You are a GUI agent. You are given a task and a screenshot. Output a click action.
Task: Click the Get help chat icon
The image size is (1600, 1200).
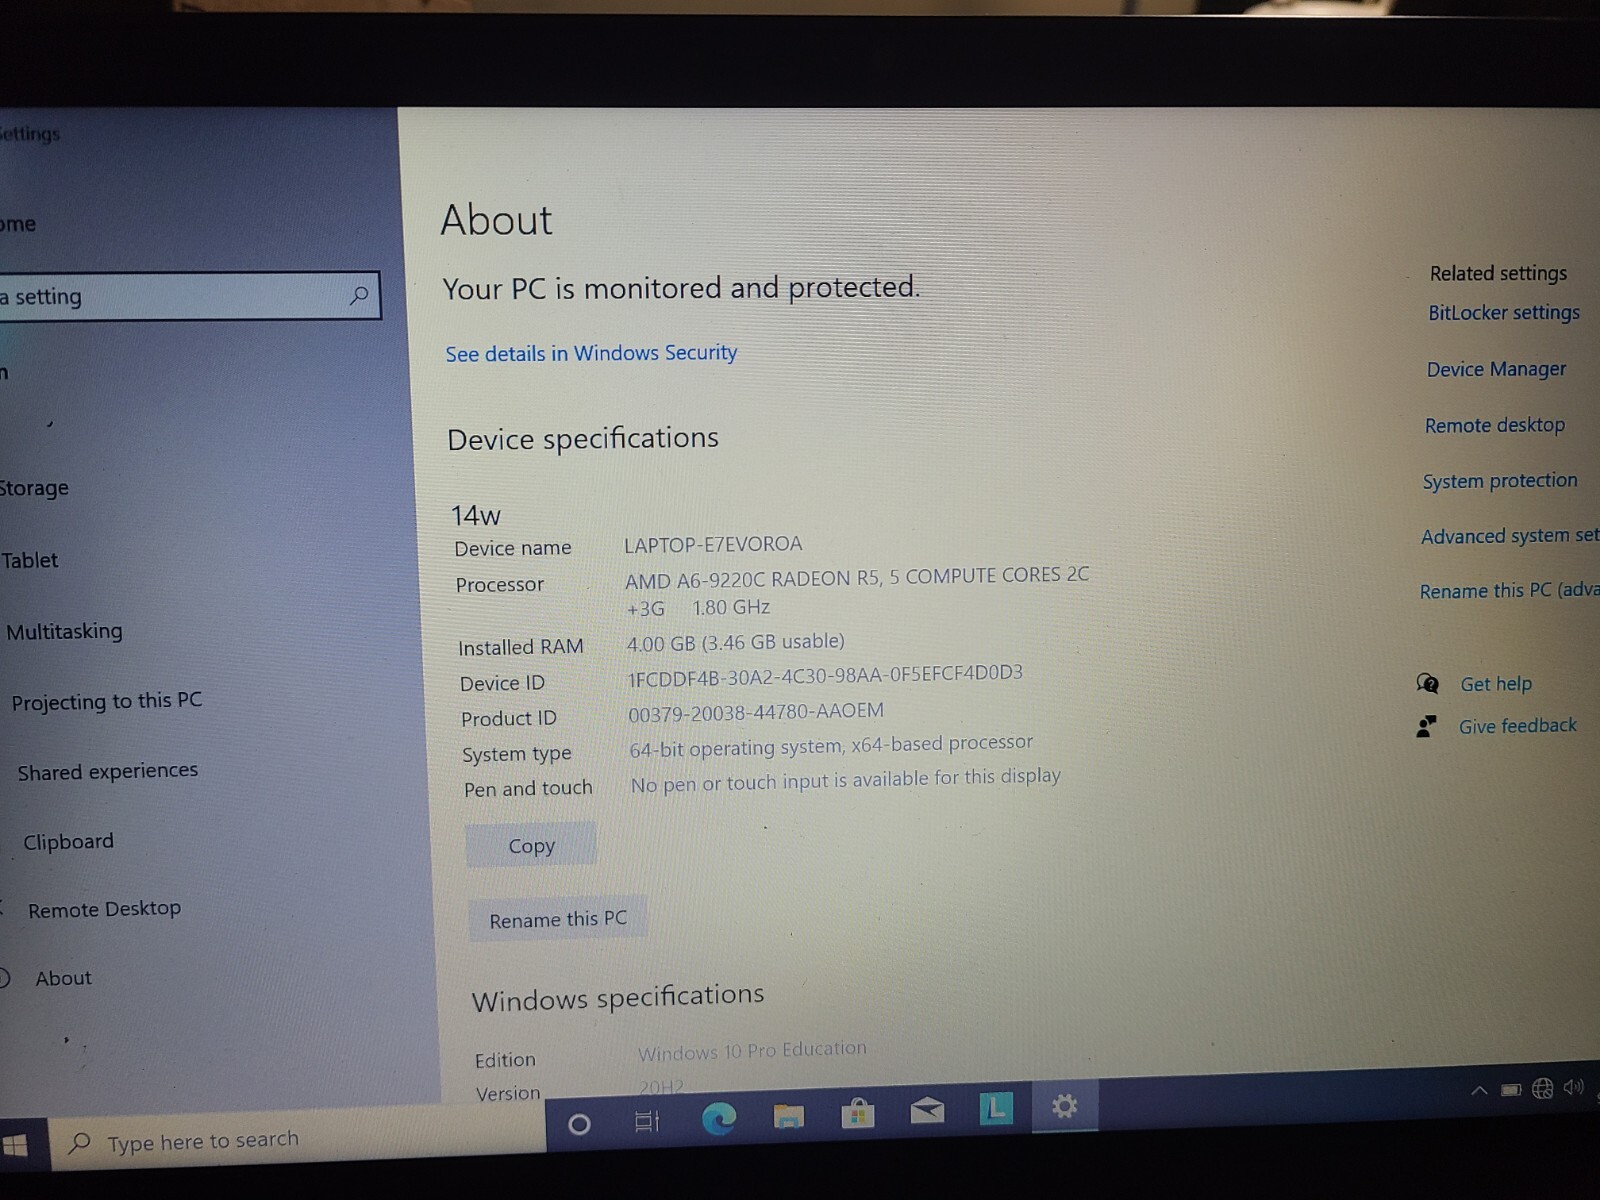click(x=1427, y=684)
